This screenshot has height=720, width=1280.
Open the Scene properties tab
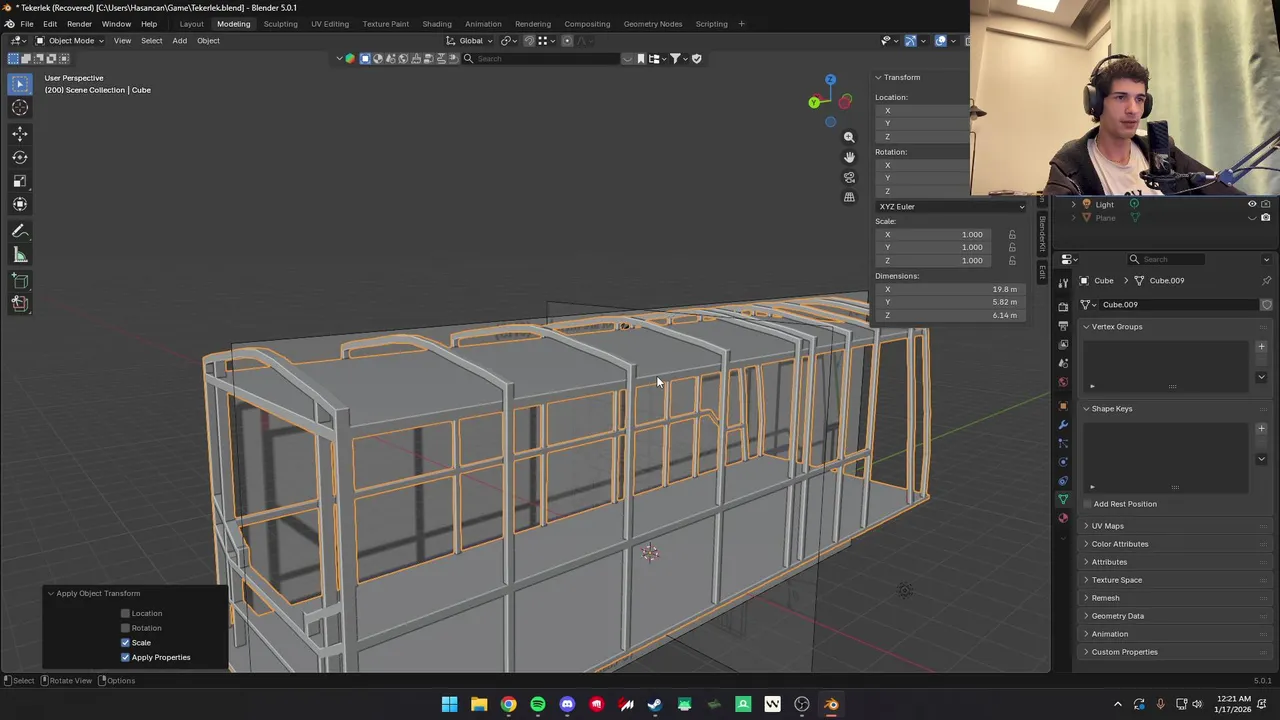(x=1063, y=363)
